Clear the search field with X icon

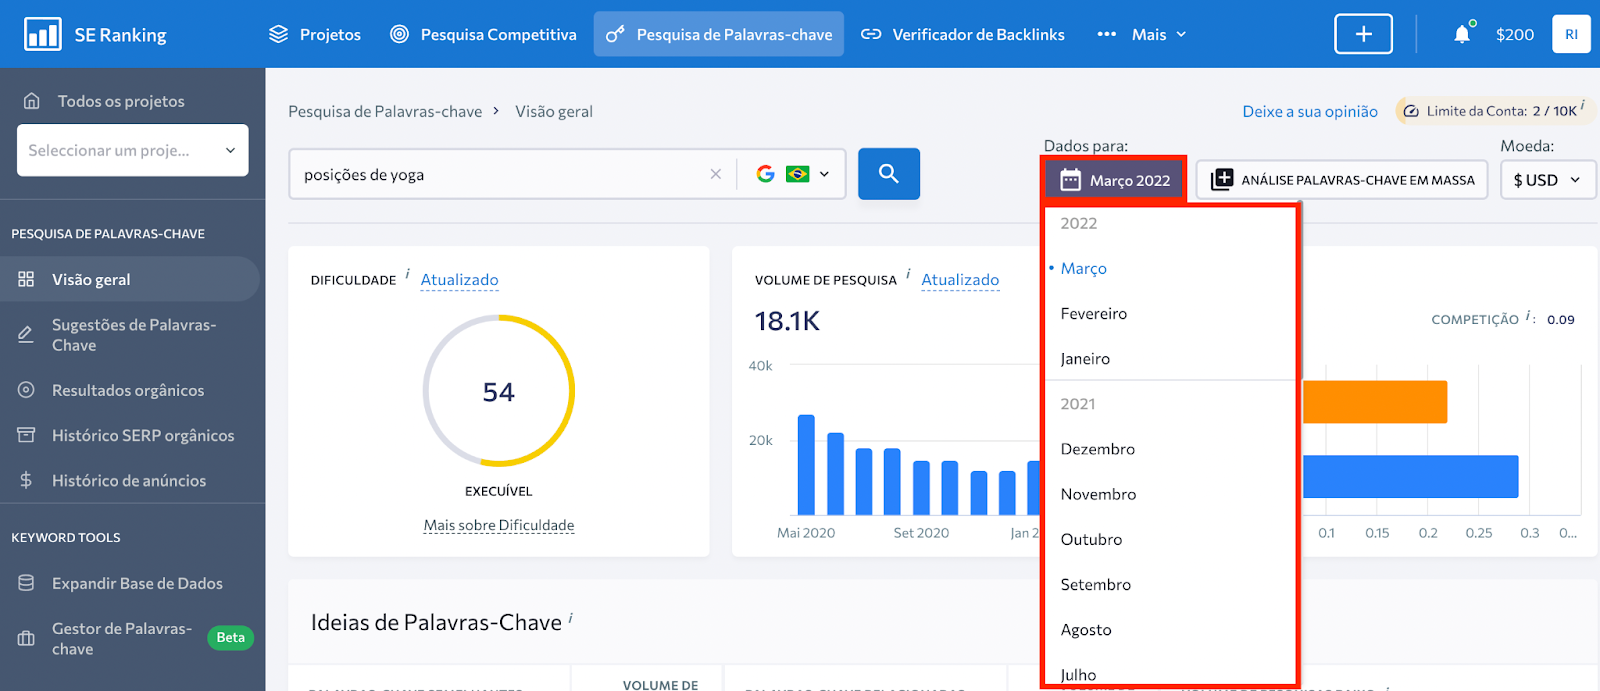(x=715, y=174)
